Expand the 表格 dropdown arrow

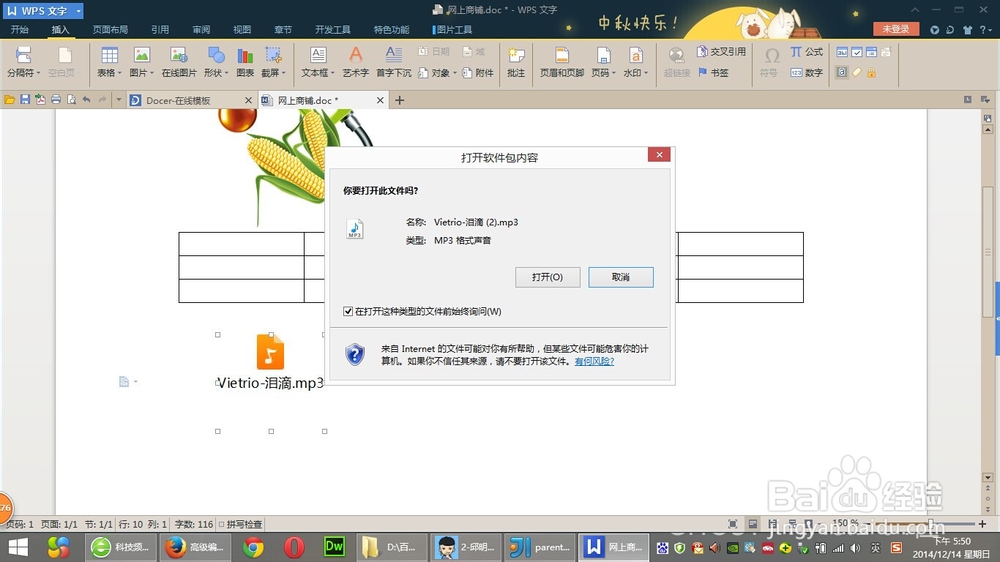click(119, 73)
